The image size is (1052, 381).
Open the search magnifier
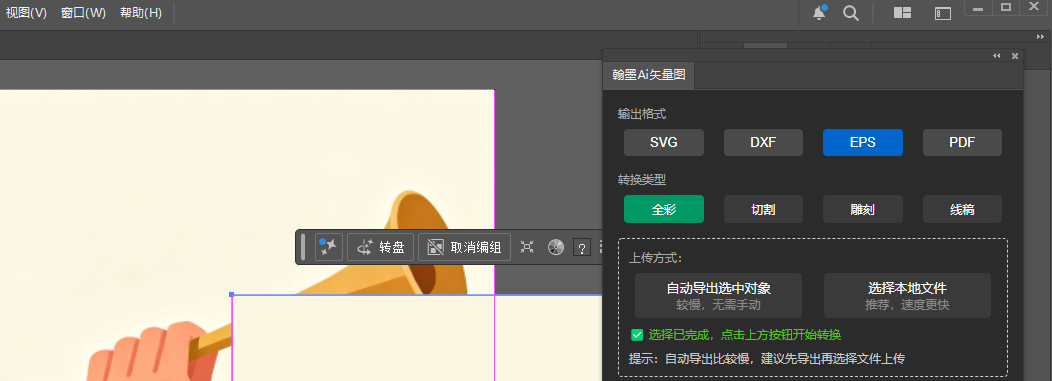851,13
